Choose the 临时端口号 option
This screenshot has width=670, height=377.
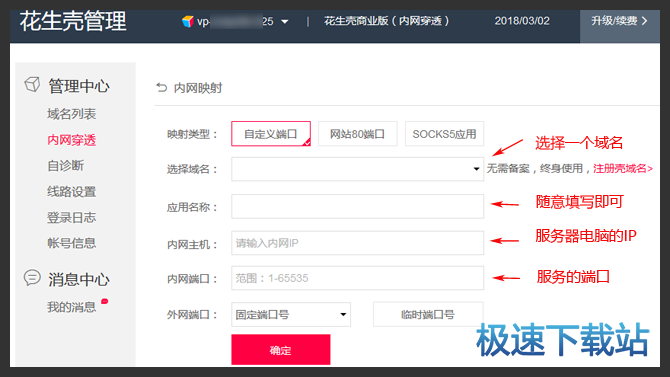point(428,315)
